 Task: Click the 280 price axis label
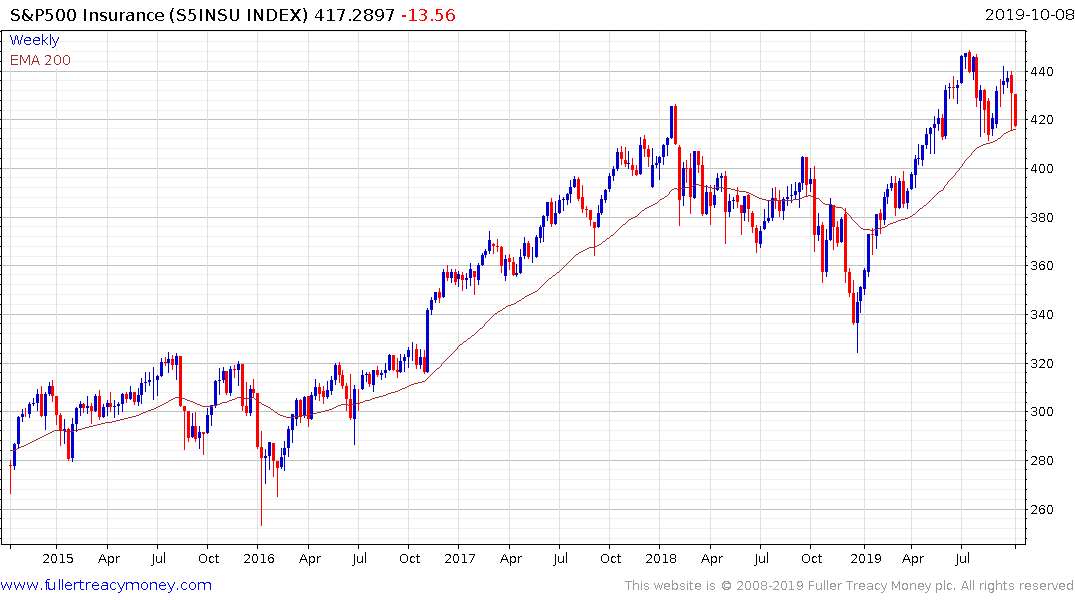coord(1041,461)
